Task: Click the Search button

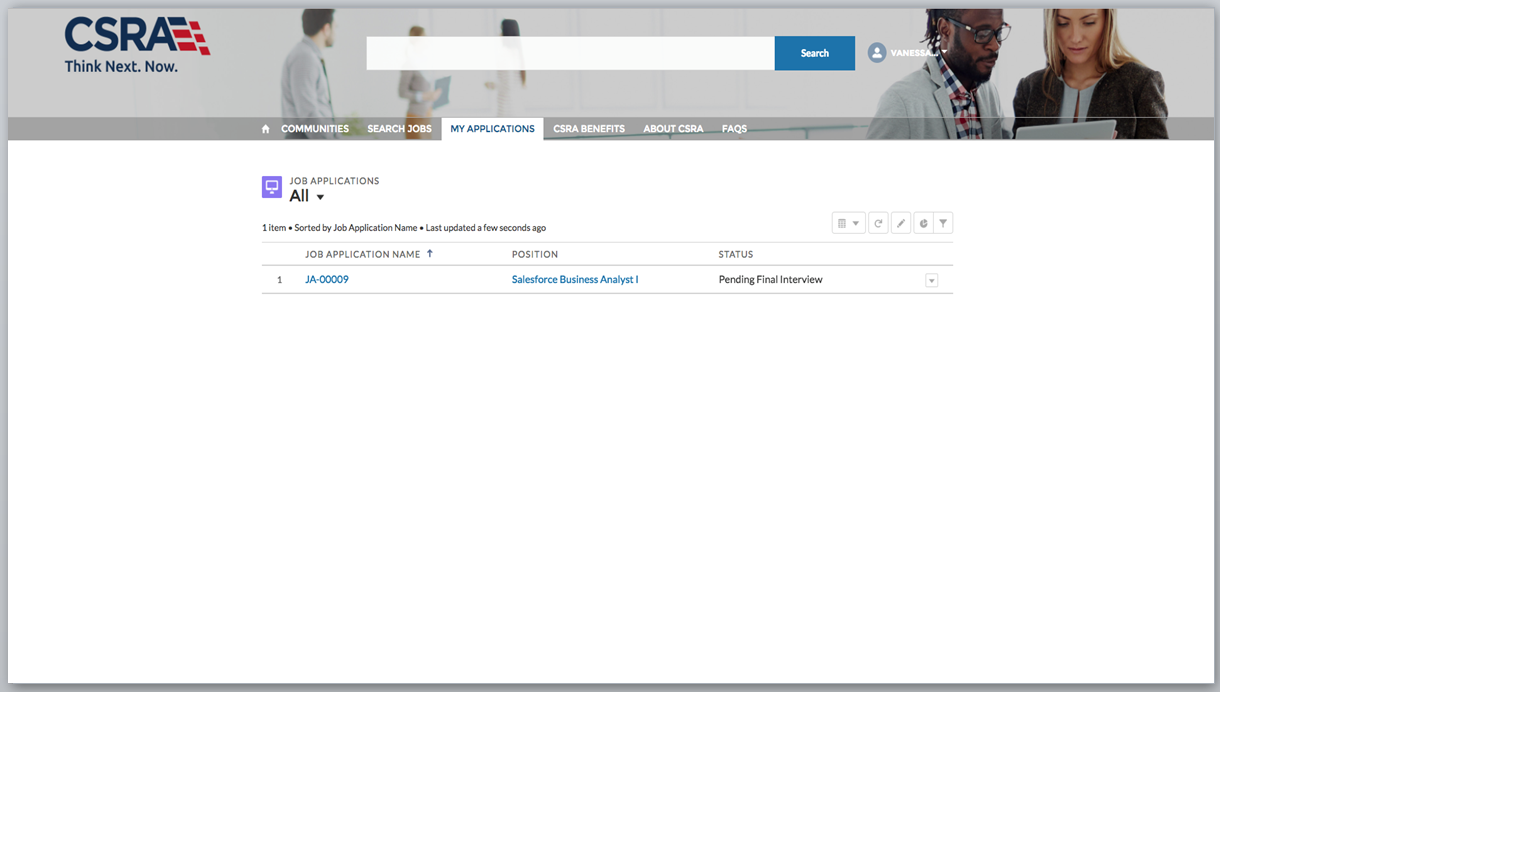Action: click(x=814, y=52)
